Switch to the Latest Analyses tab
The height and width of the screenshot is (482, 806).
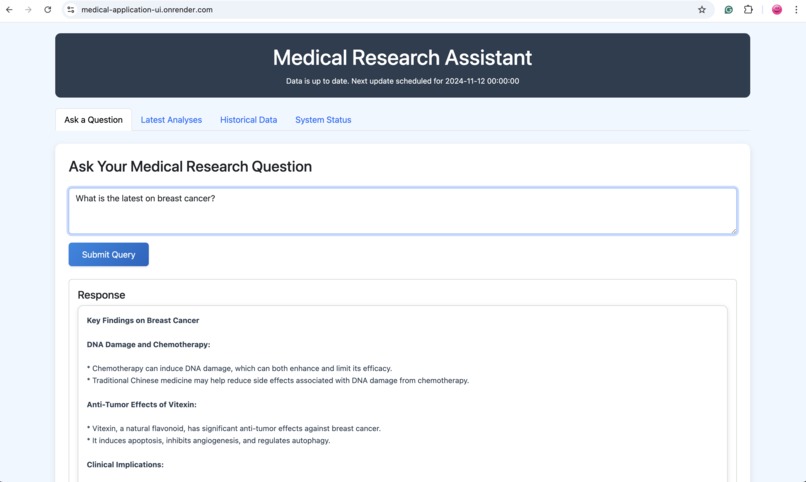click(171, 120)
